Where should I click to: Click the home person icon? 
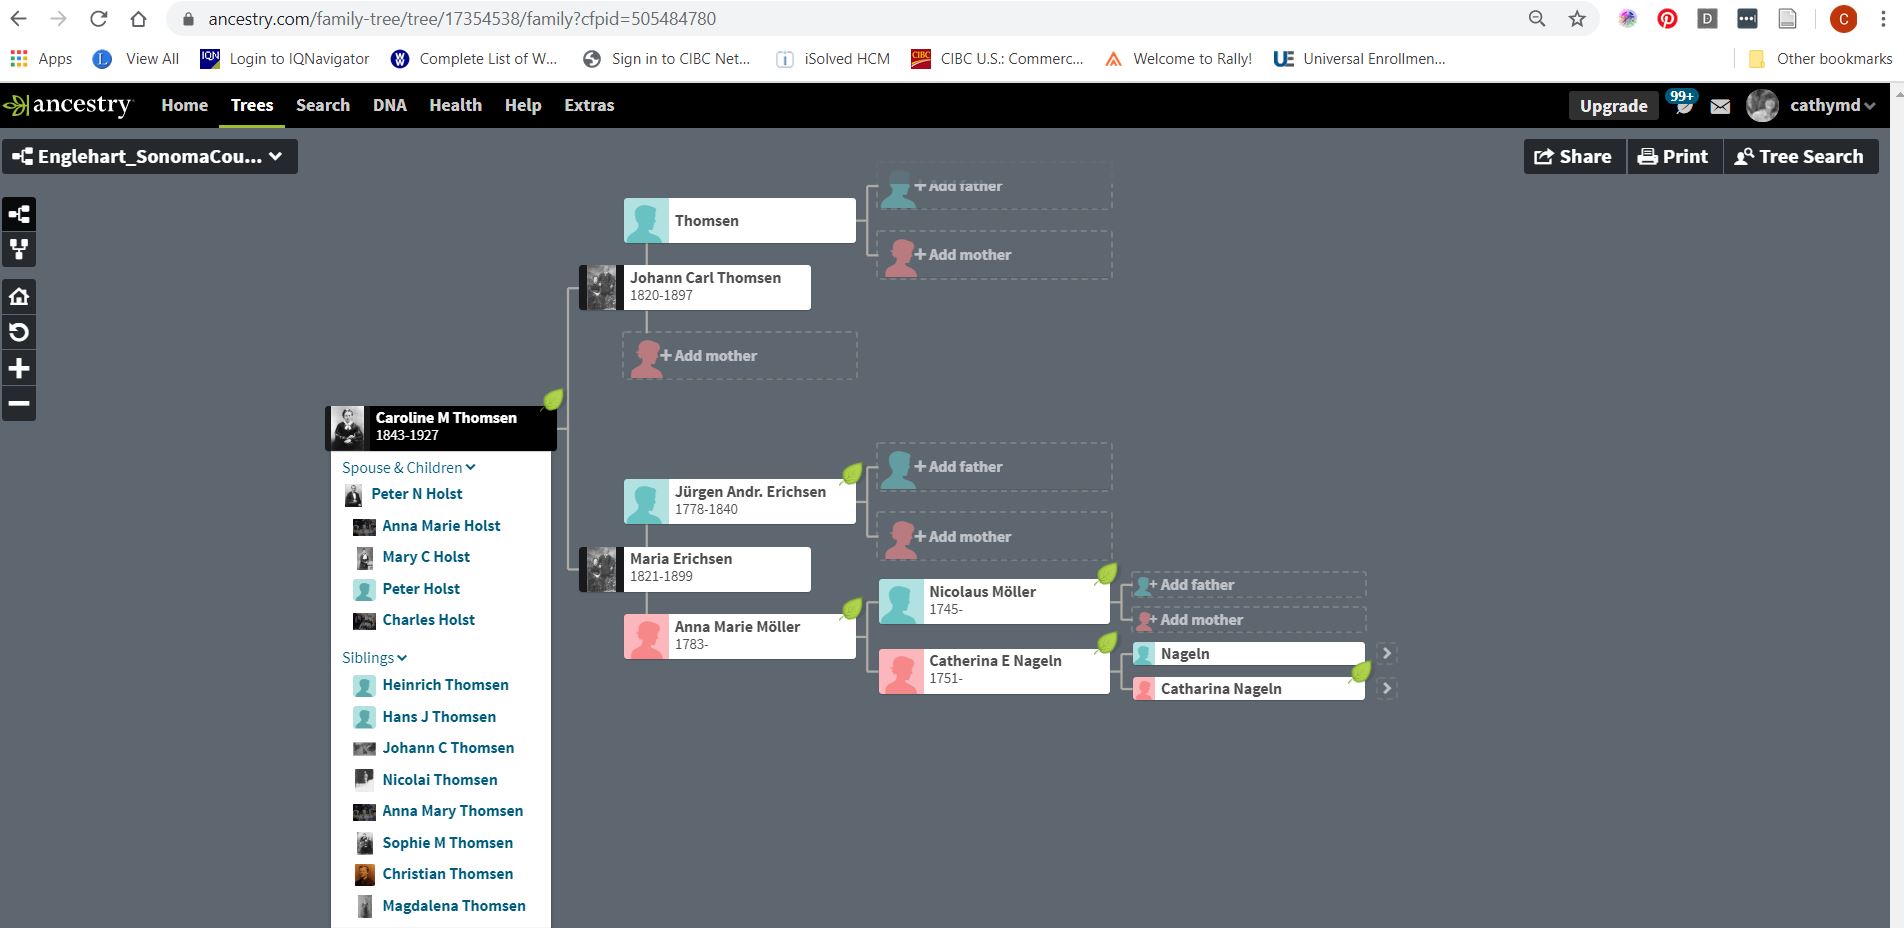tap(19, 297)
